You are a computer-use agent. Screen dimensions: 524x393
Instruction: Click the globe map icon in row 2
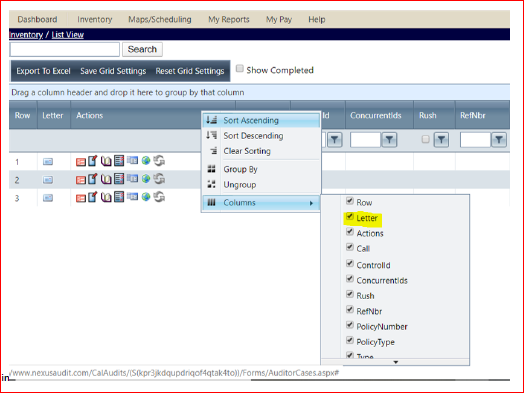(146, 179)
